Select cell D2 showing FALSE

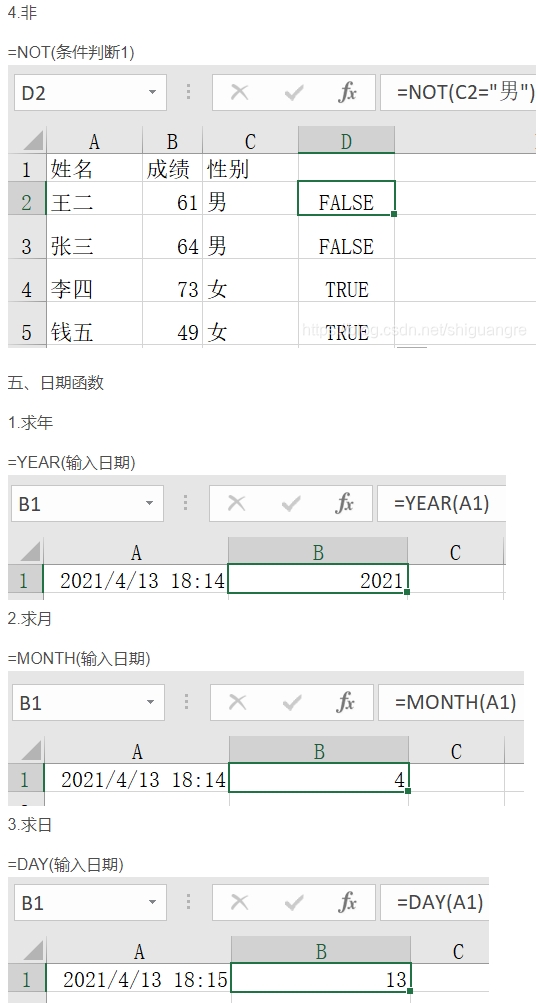click(346, 199)
